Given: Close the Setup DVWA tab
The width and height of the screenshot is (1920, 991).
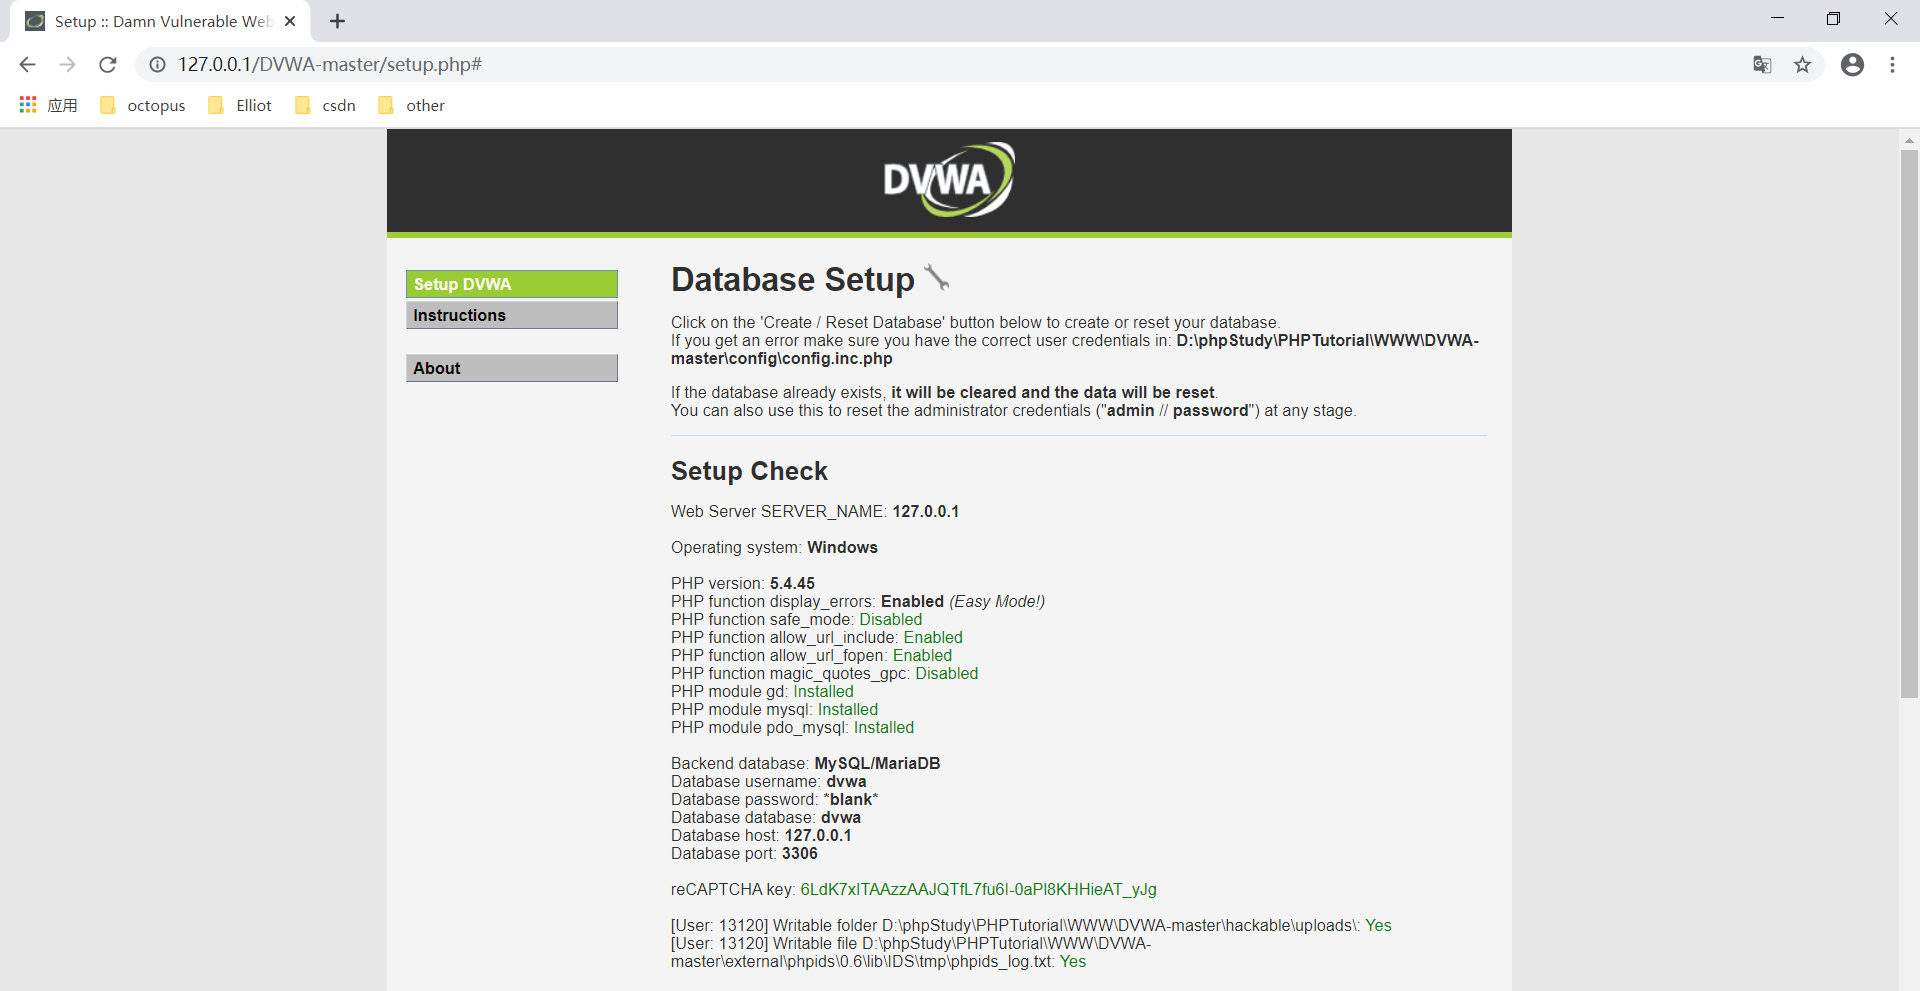Looking at the screenshot, I should [290, 21].
